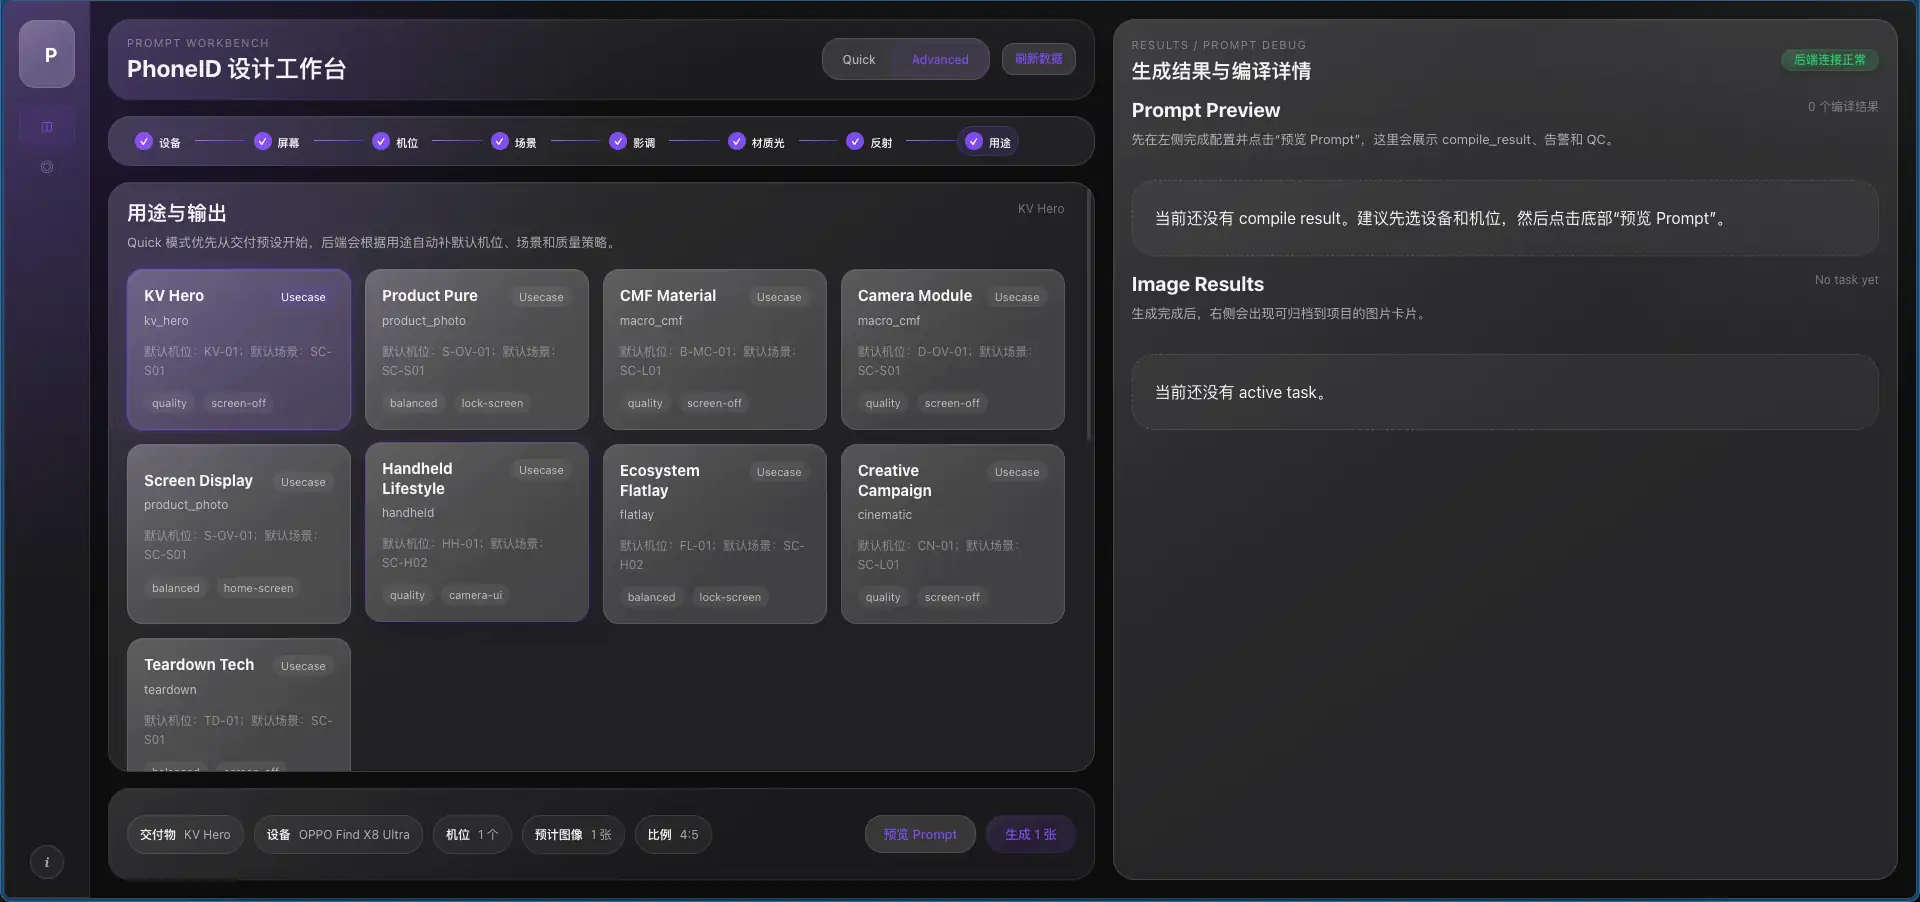Click the screen-off tag on Camera Module
The image size is (1920, 902).
pos(952,403)
